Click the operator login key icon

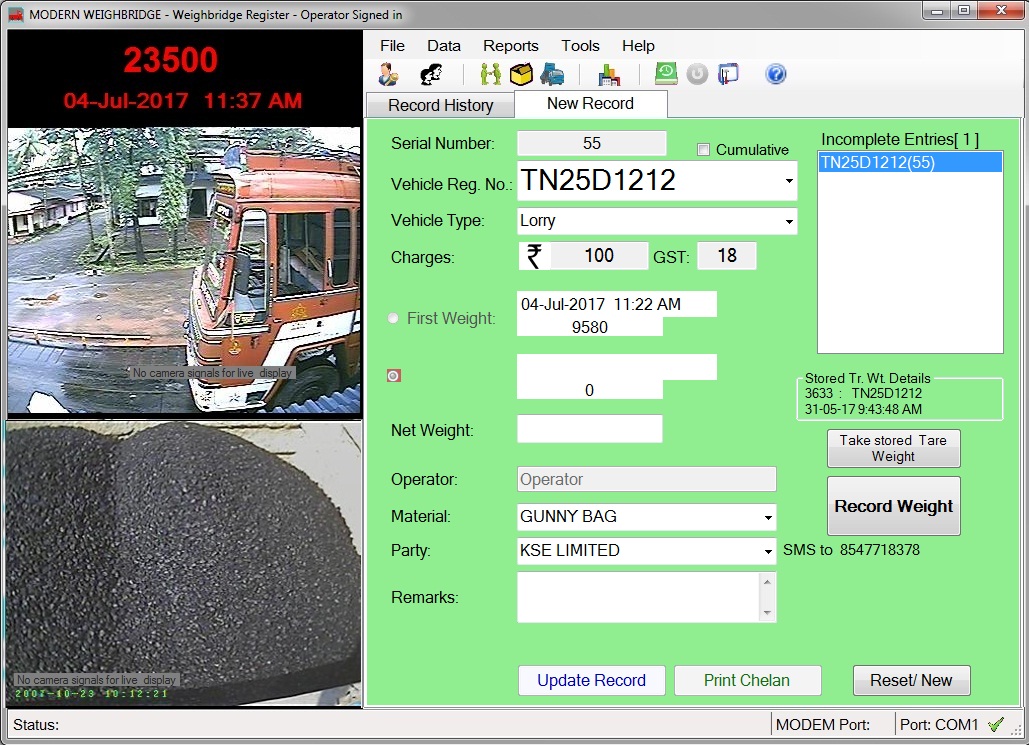(x=388, y=75)
